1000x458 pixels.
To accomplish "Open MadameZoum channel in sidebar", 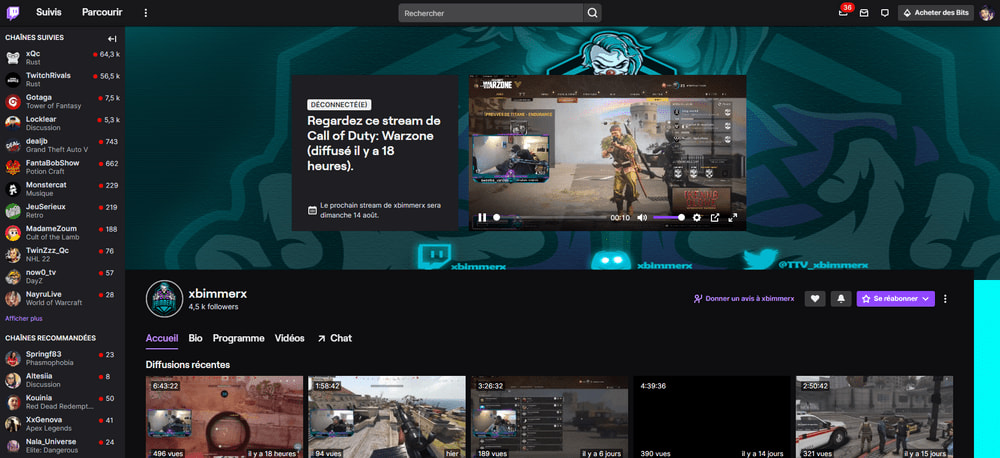I will point(62,233).
